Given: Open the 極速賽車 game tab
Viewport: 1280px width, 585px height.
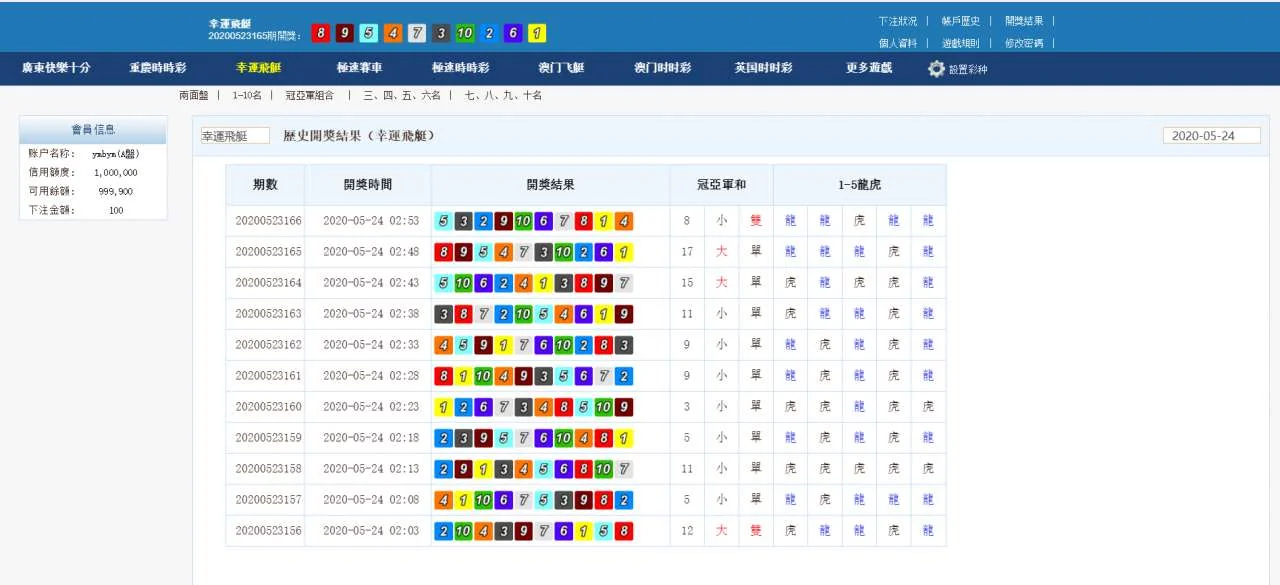Looking at the screenshot, I should (x=359, y=68).
